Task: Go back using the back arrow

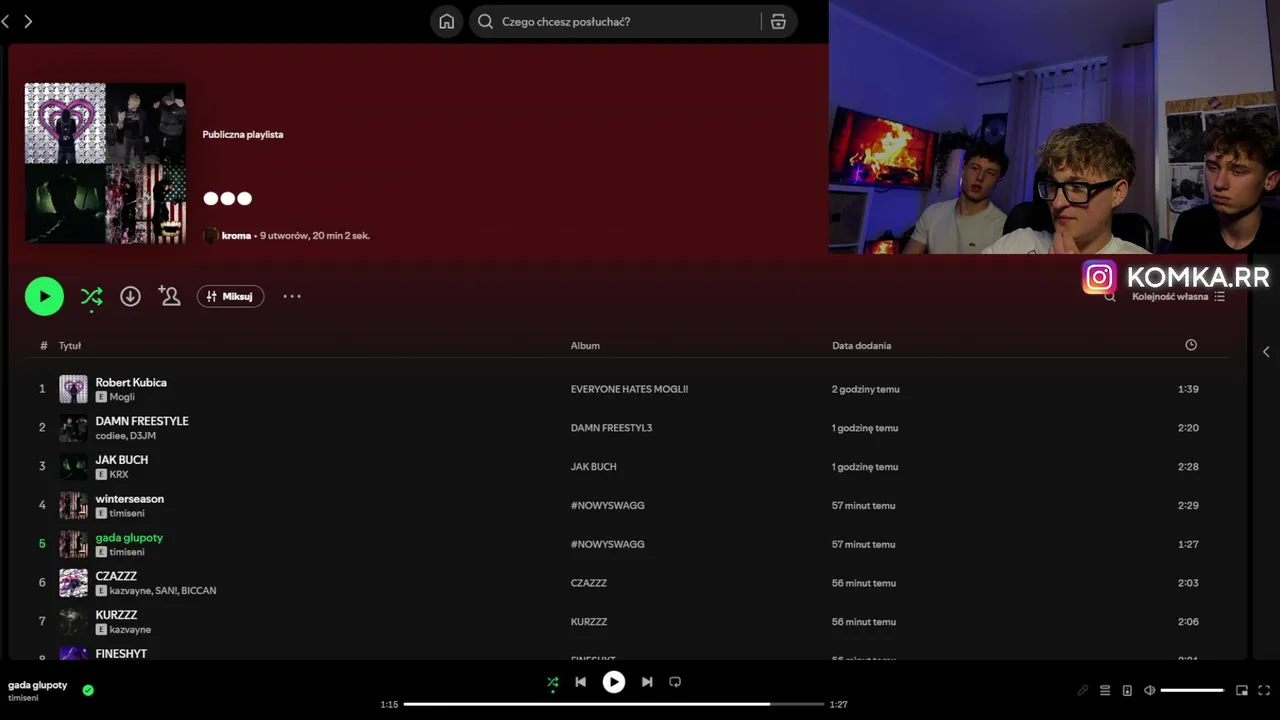Action: coord(5,21)
